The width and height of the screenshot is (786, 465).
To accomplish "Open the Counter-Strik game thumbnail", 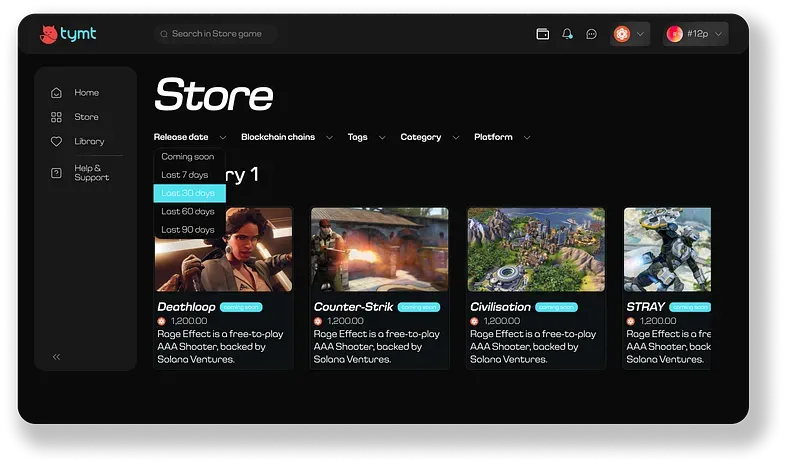I will (x=379, y=250).
